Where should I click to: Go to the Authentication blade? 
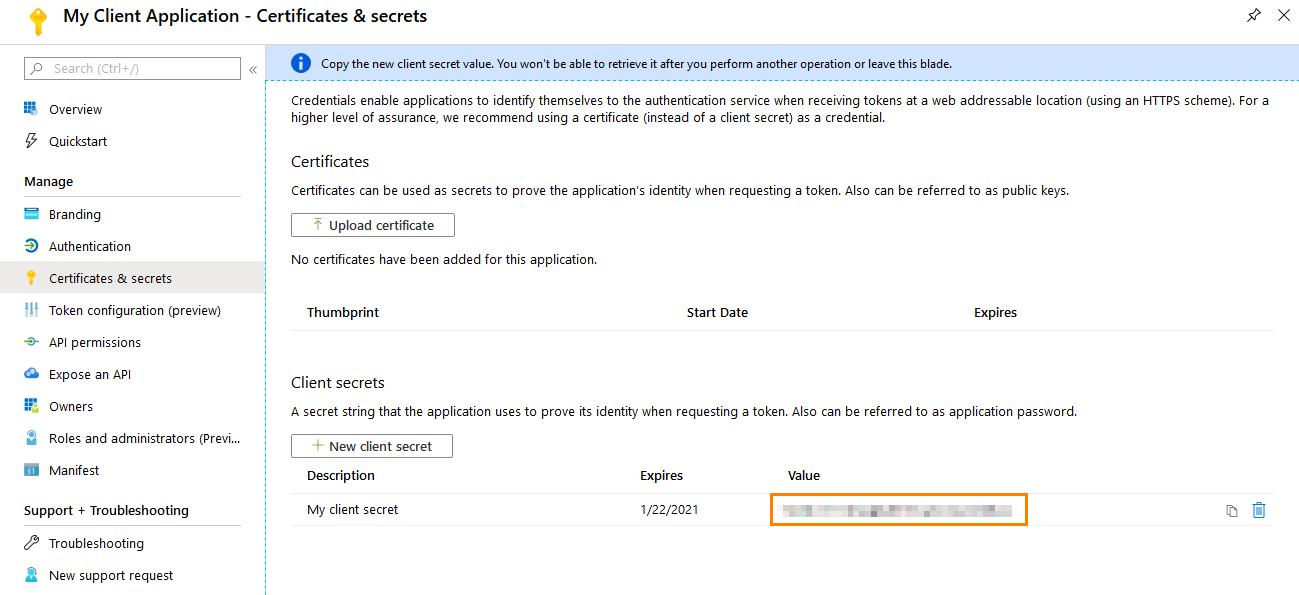[89, 246]
